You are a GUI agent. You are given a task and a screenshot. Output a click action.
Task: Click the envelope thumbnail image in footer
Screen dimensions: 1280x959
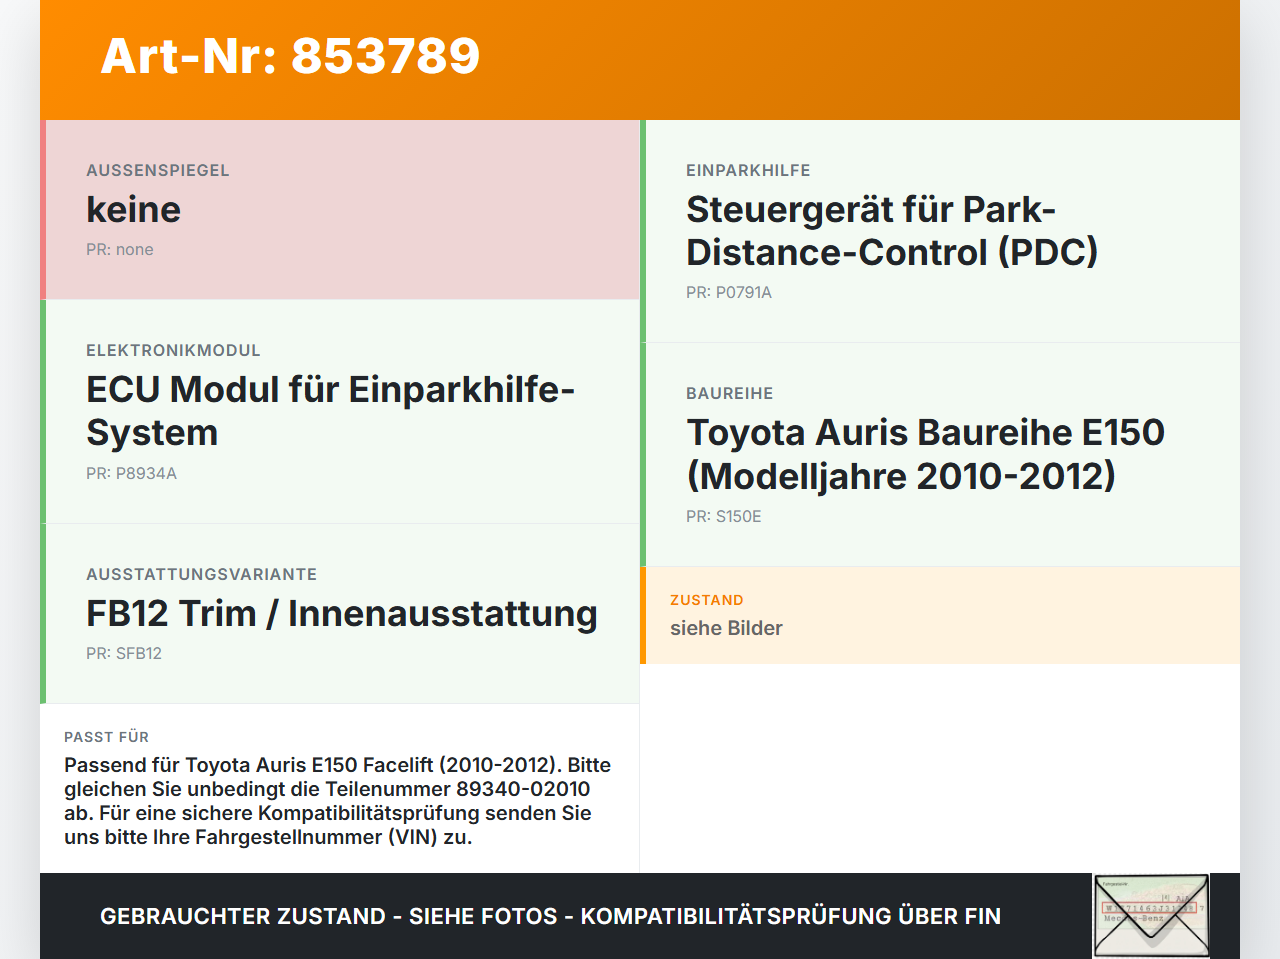tap(1151, 916)
